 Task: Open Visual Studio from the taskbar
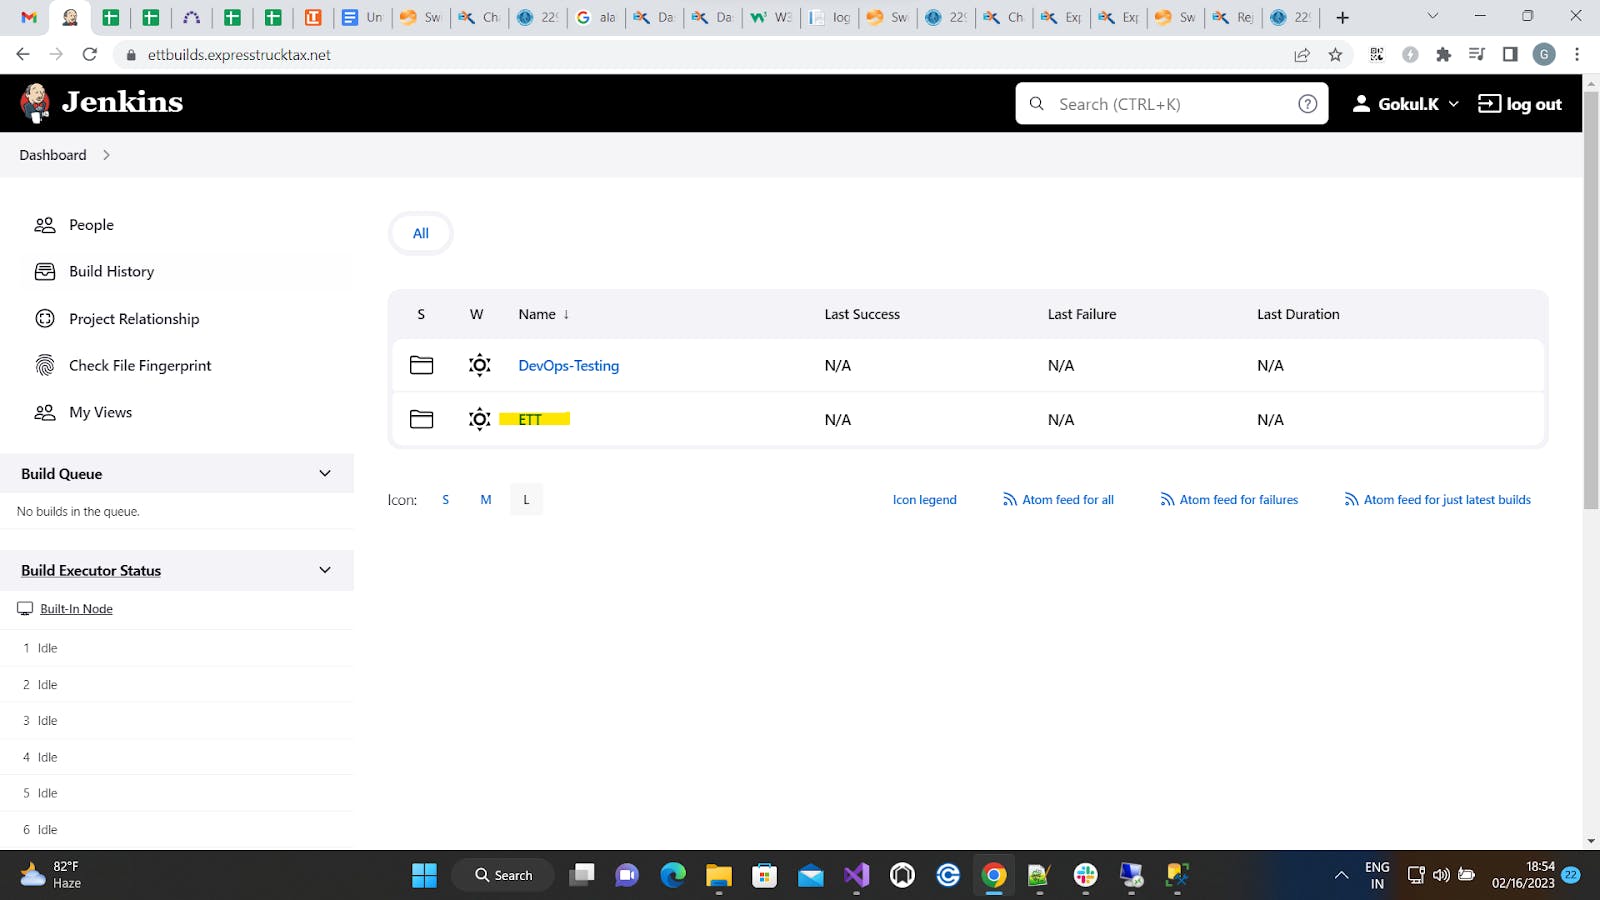(x=857, y=876)
